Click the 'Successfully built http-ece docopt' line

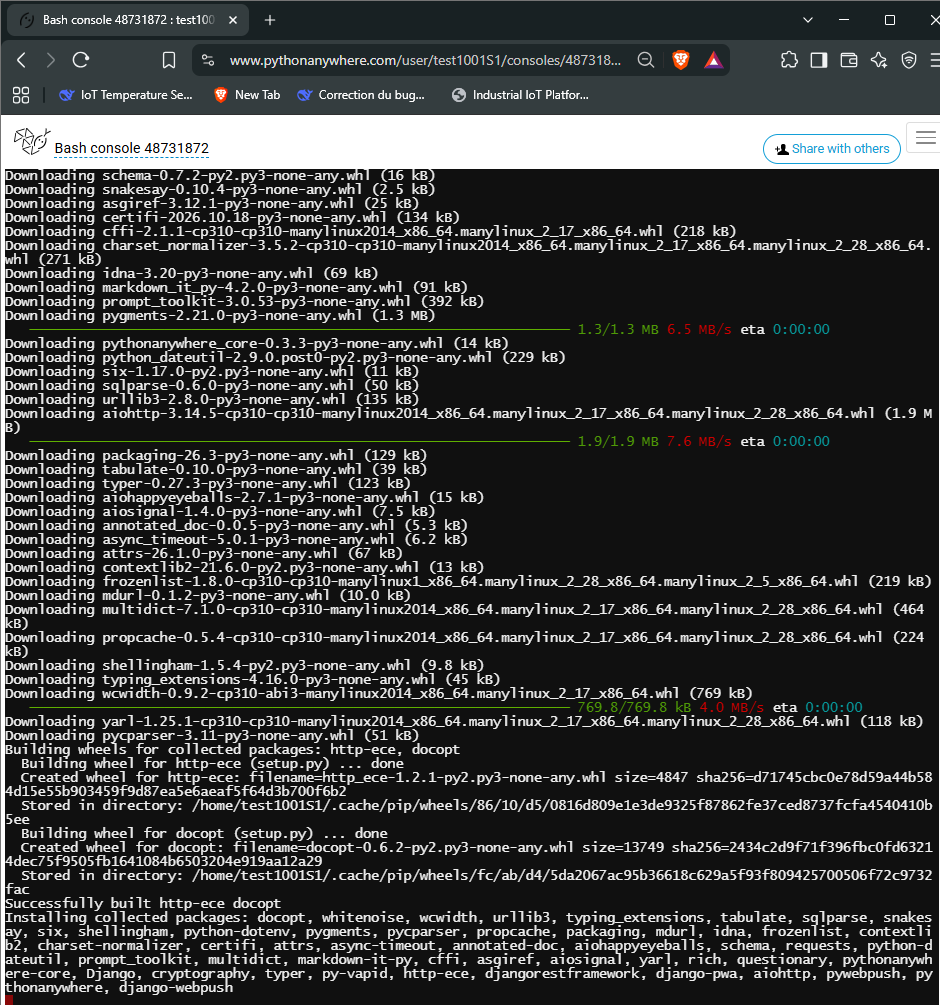143,903
